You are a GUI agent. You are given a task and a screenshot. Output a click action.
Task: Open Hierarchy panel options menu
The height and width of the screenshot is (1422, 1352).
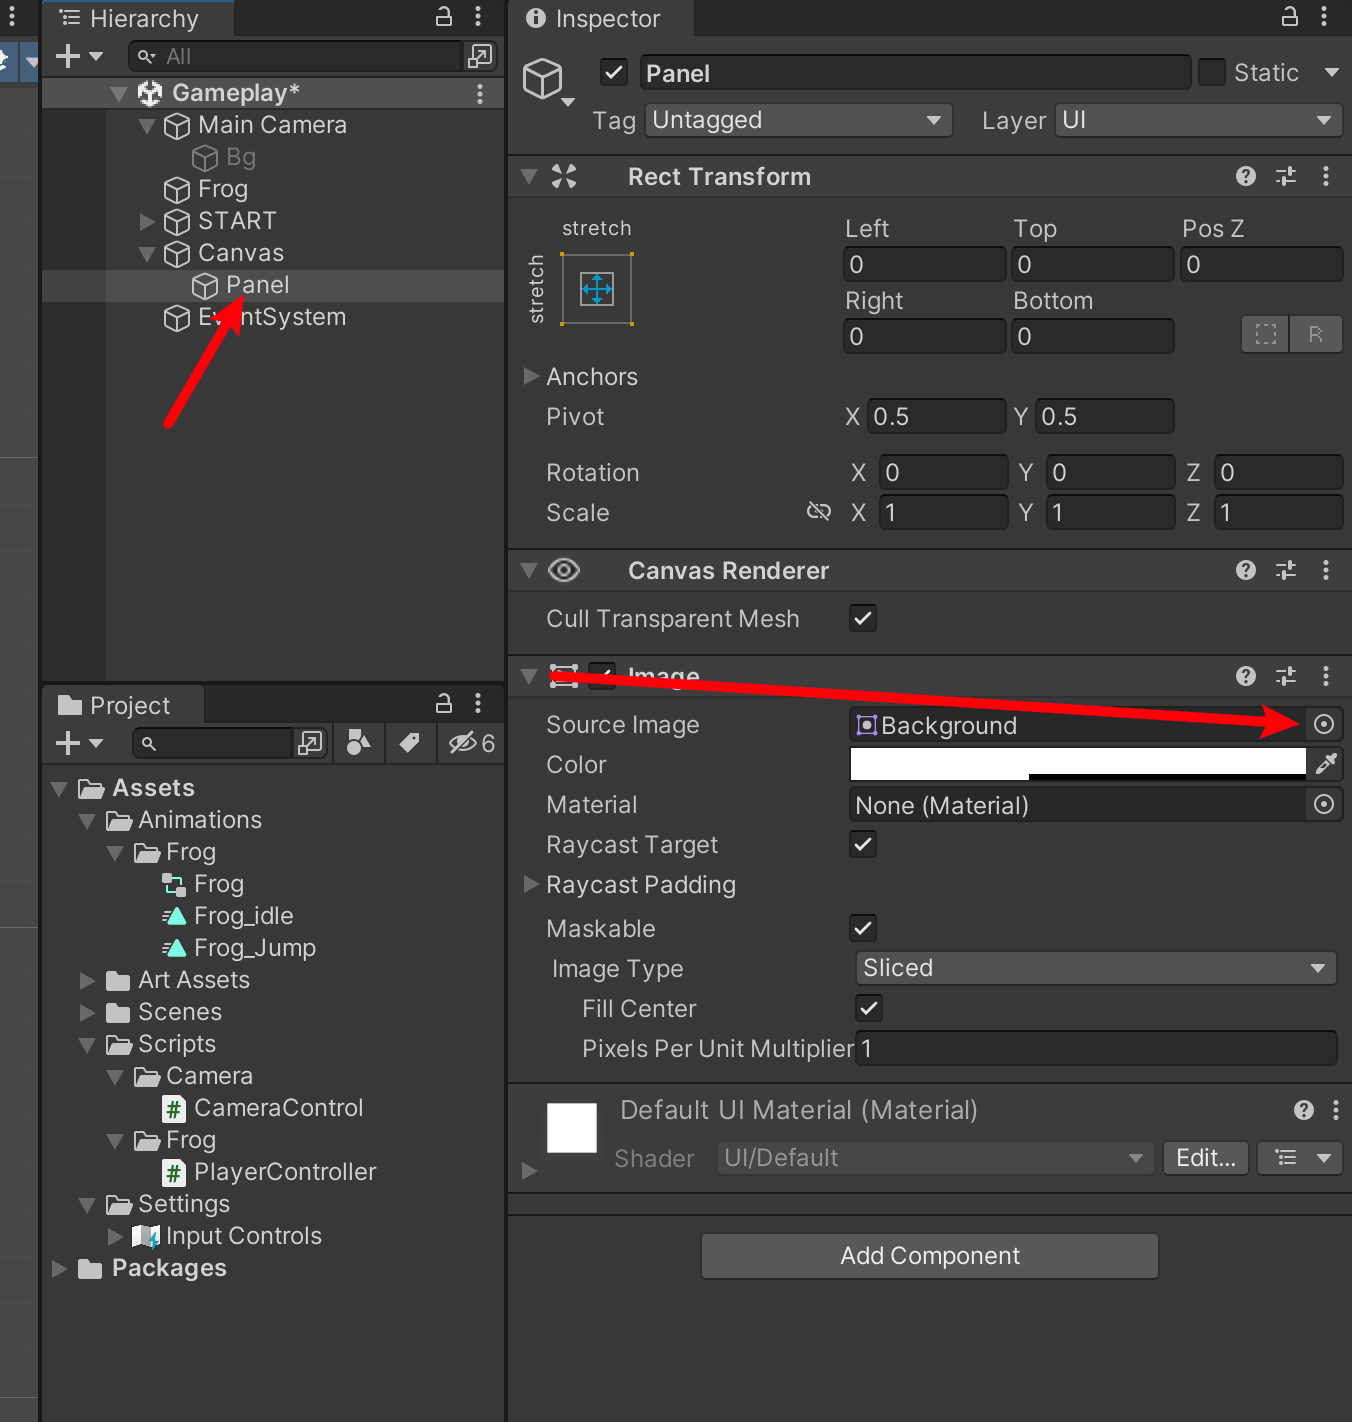(x=478, y=16)
